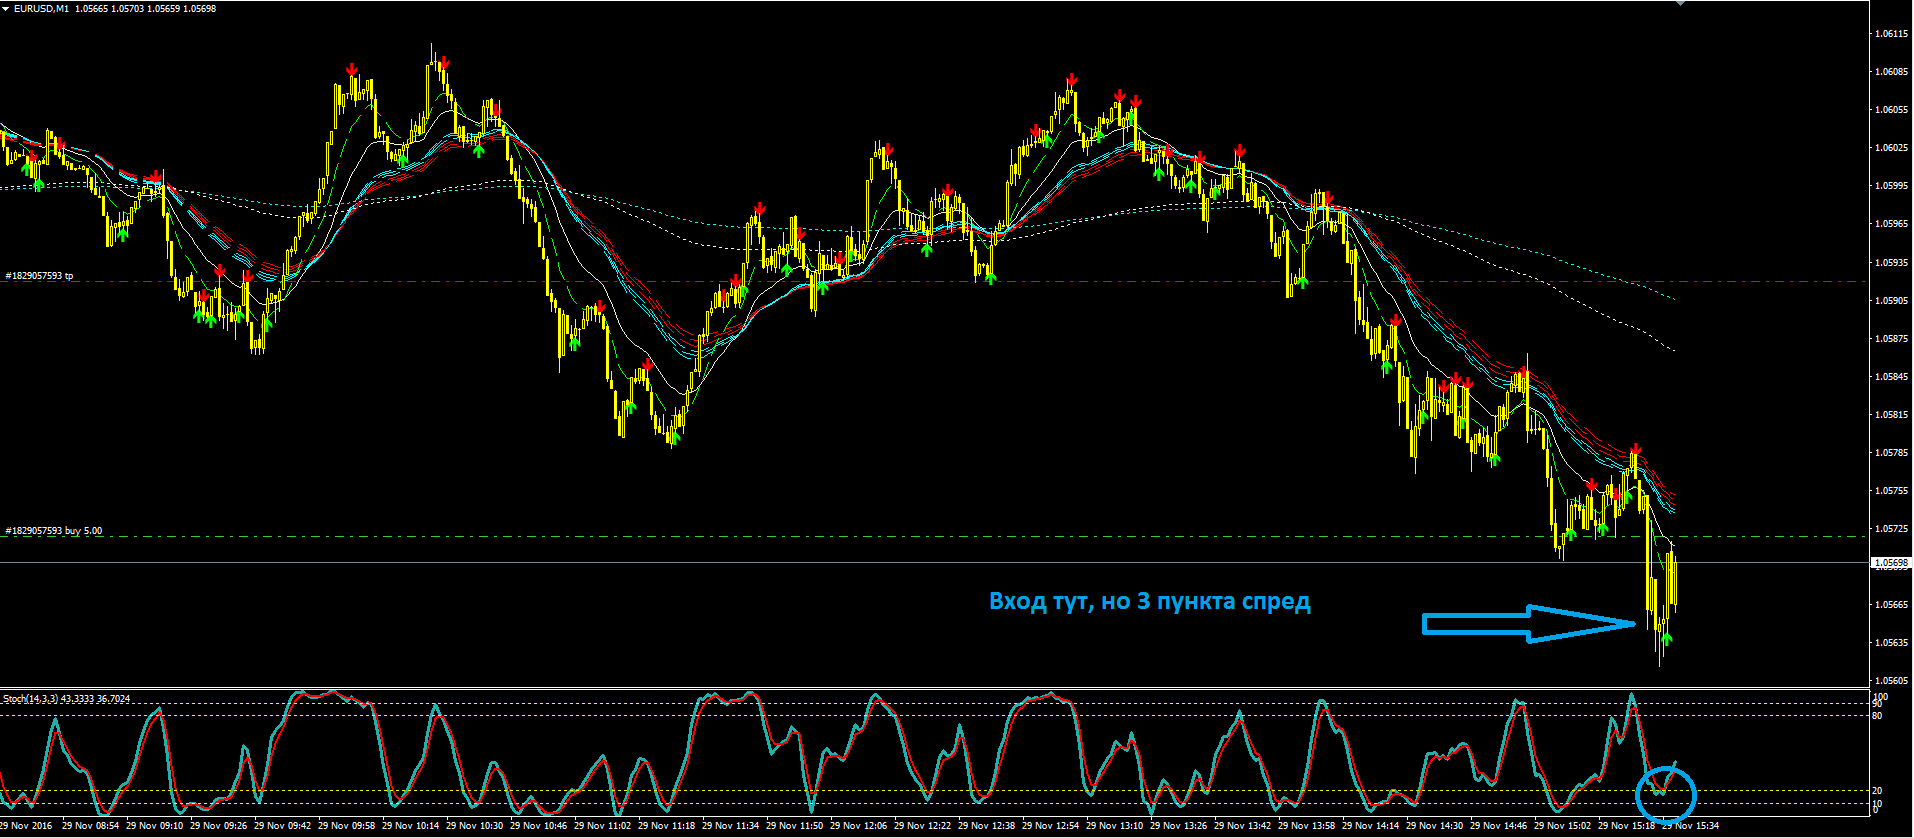This screenshot has width=1914, height=838.
Task: Click the 1.05875 price scale label
Action: click(1890, 338)
